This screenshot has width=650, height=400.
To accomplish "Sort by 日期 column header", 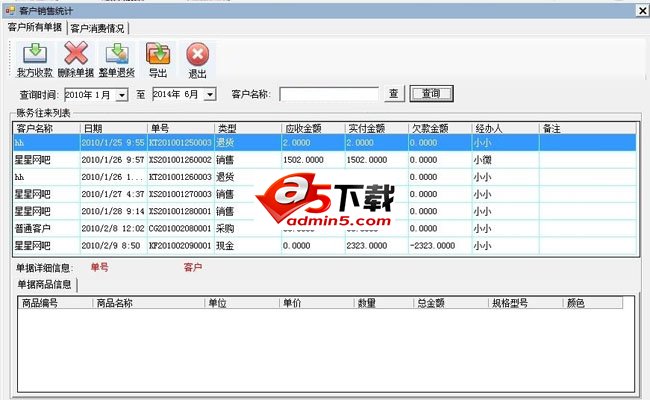I will (x=114, y=128).
